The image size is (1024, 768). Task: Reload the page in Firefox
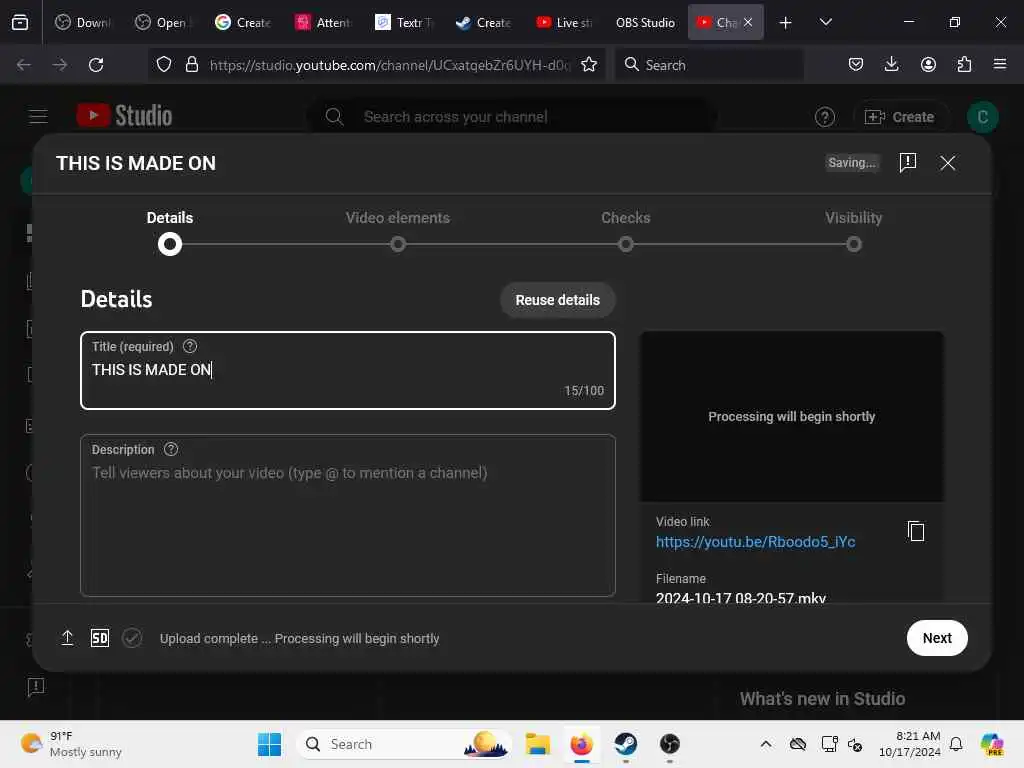click(x=96, y=65)
